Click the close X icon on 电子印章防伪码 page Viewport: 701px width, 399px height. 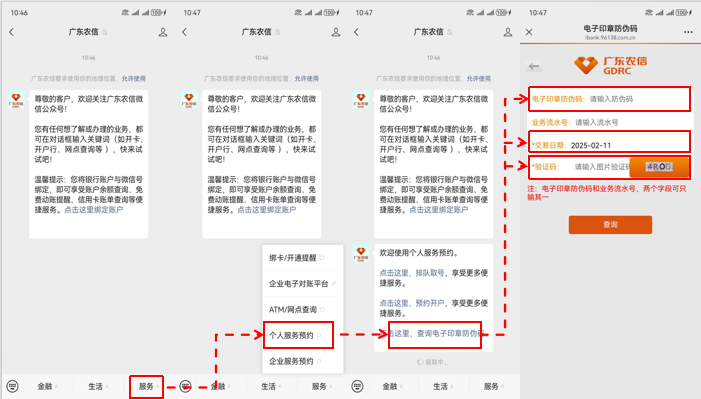pos(529,32)
